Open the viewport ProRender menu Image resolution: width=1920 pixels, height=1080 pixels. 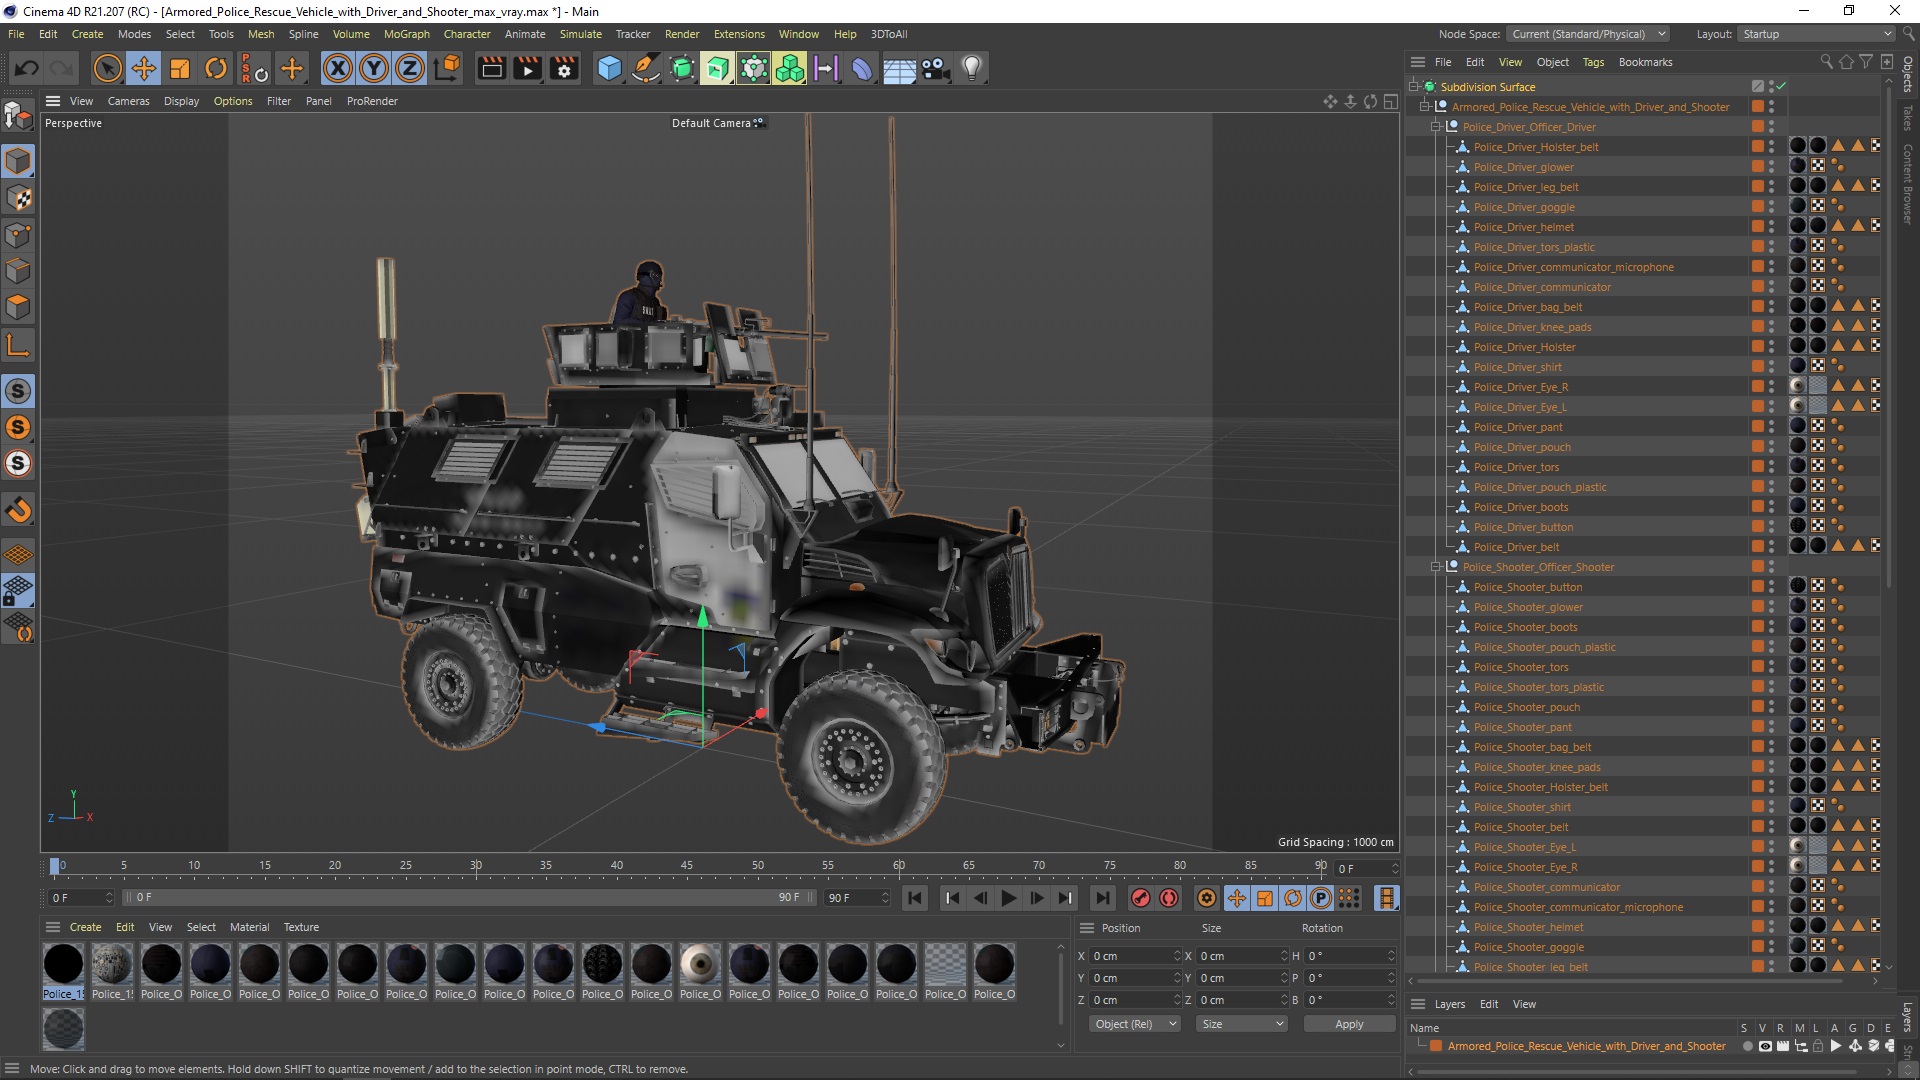(x=372, y=101)
